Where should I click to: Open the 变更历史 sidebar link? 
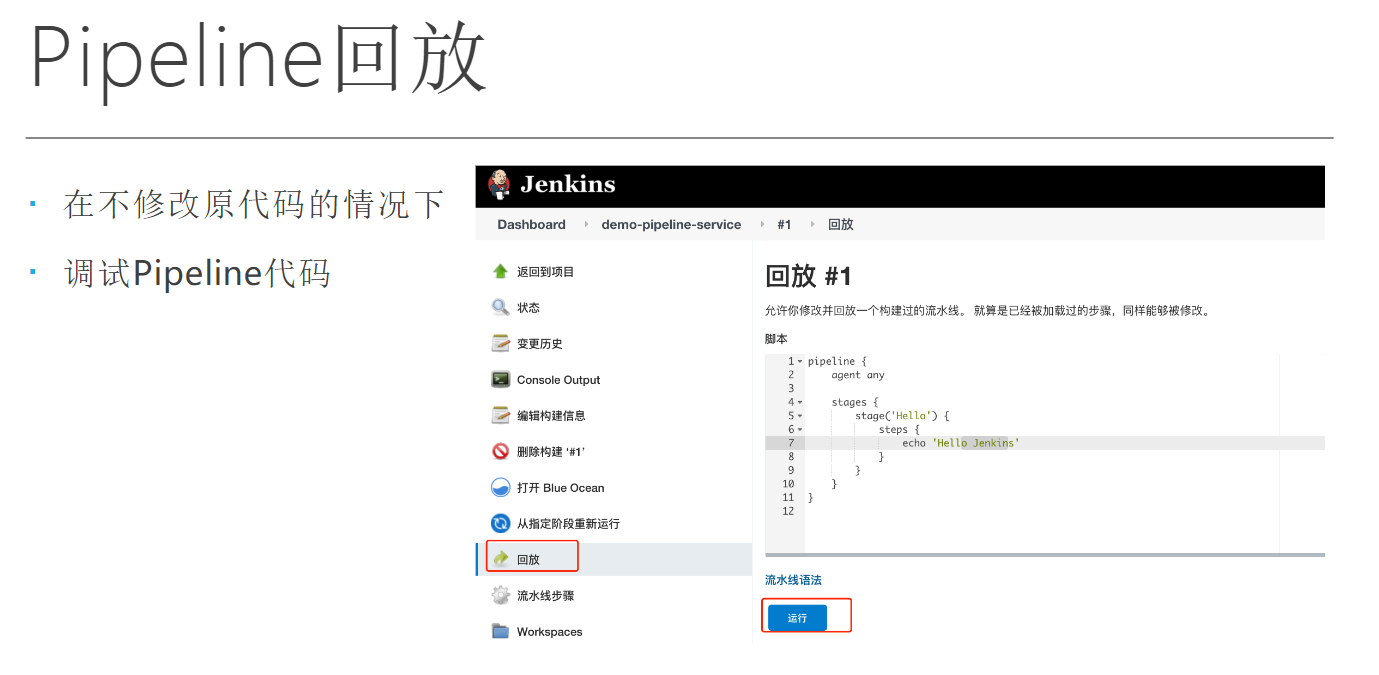tap(539, 344)
